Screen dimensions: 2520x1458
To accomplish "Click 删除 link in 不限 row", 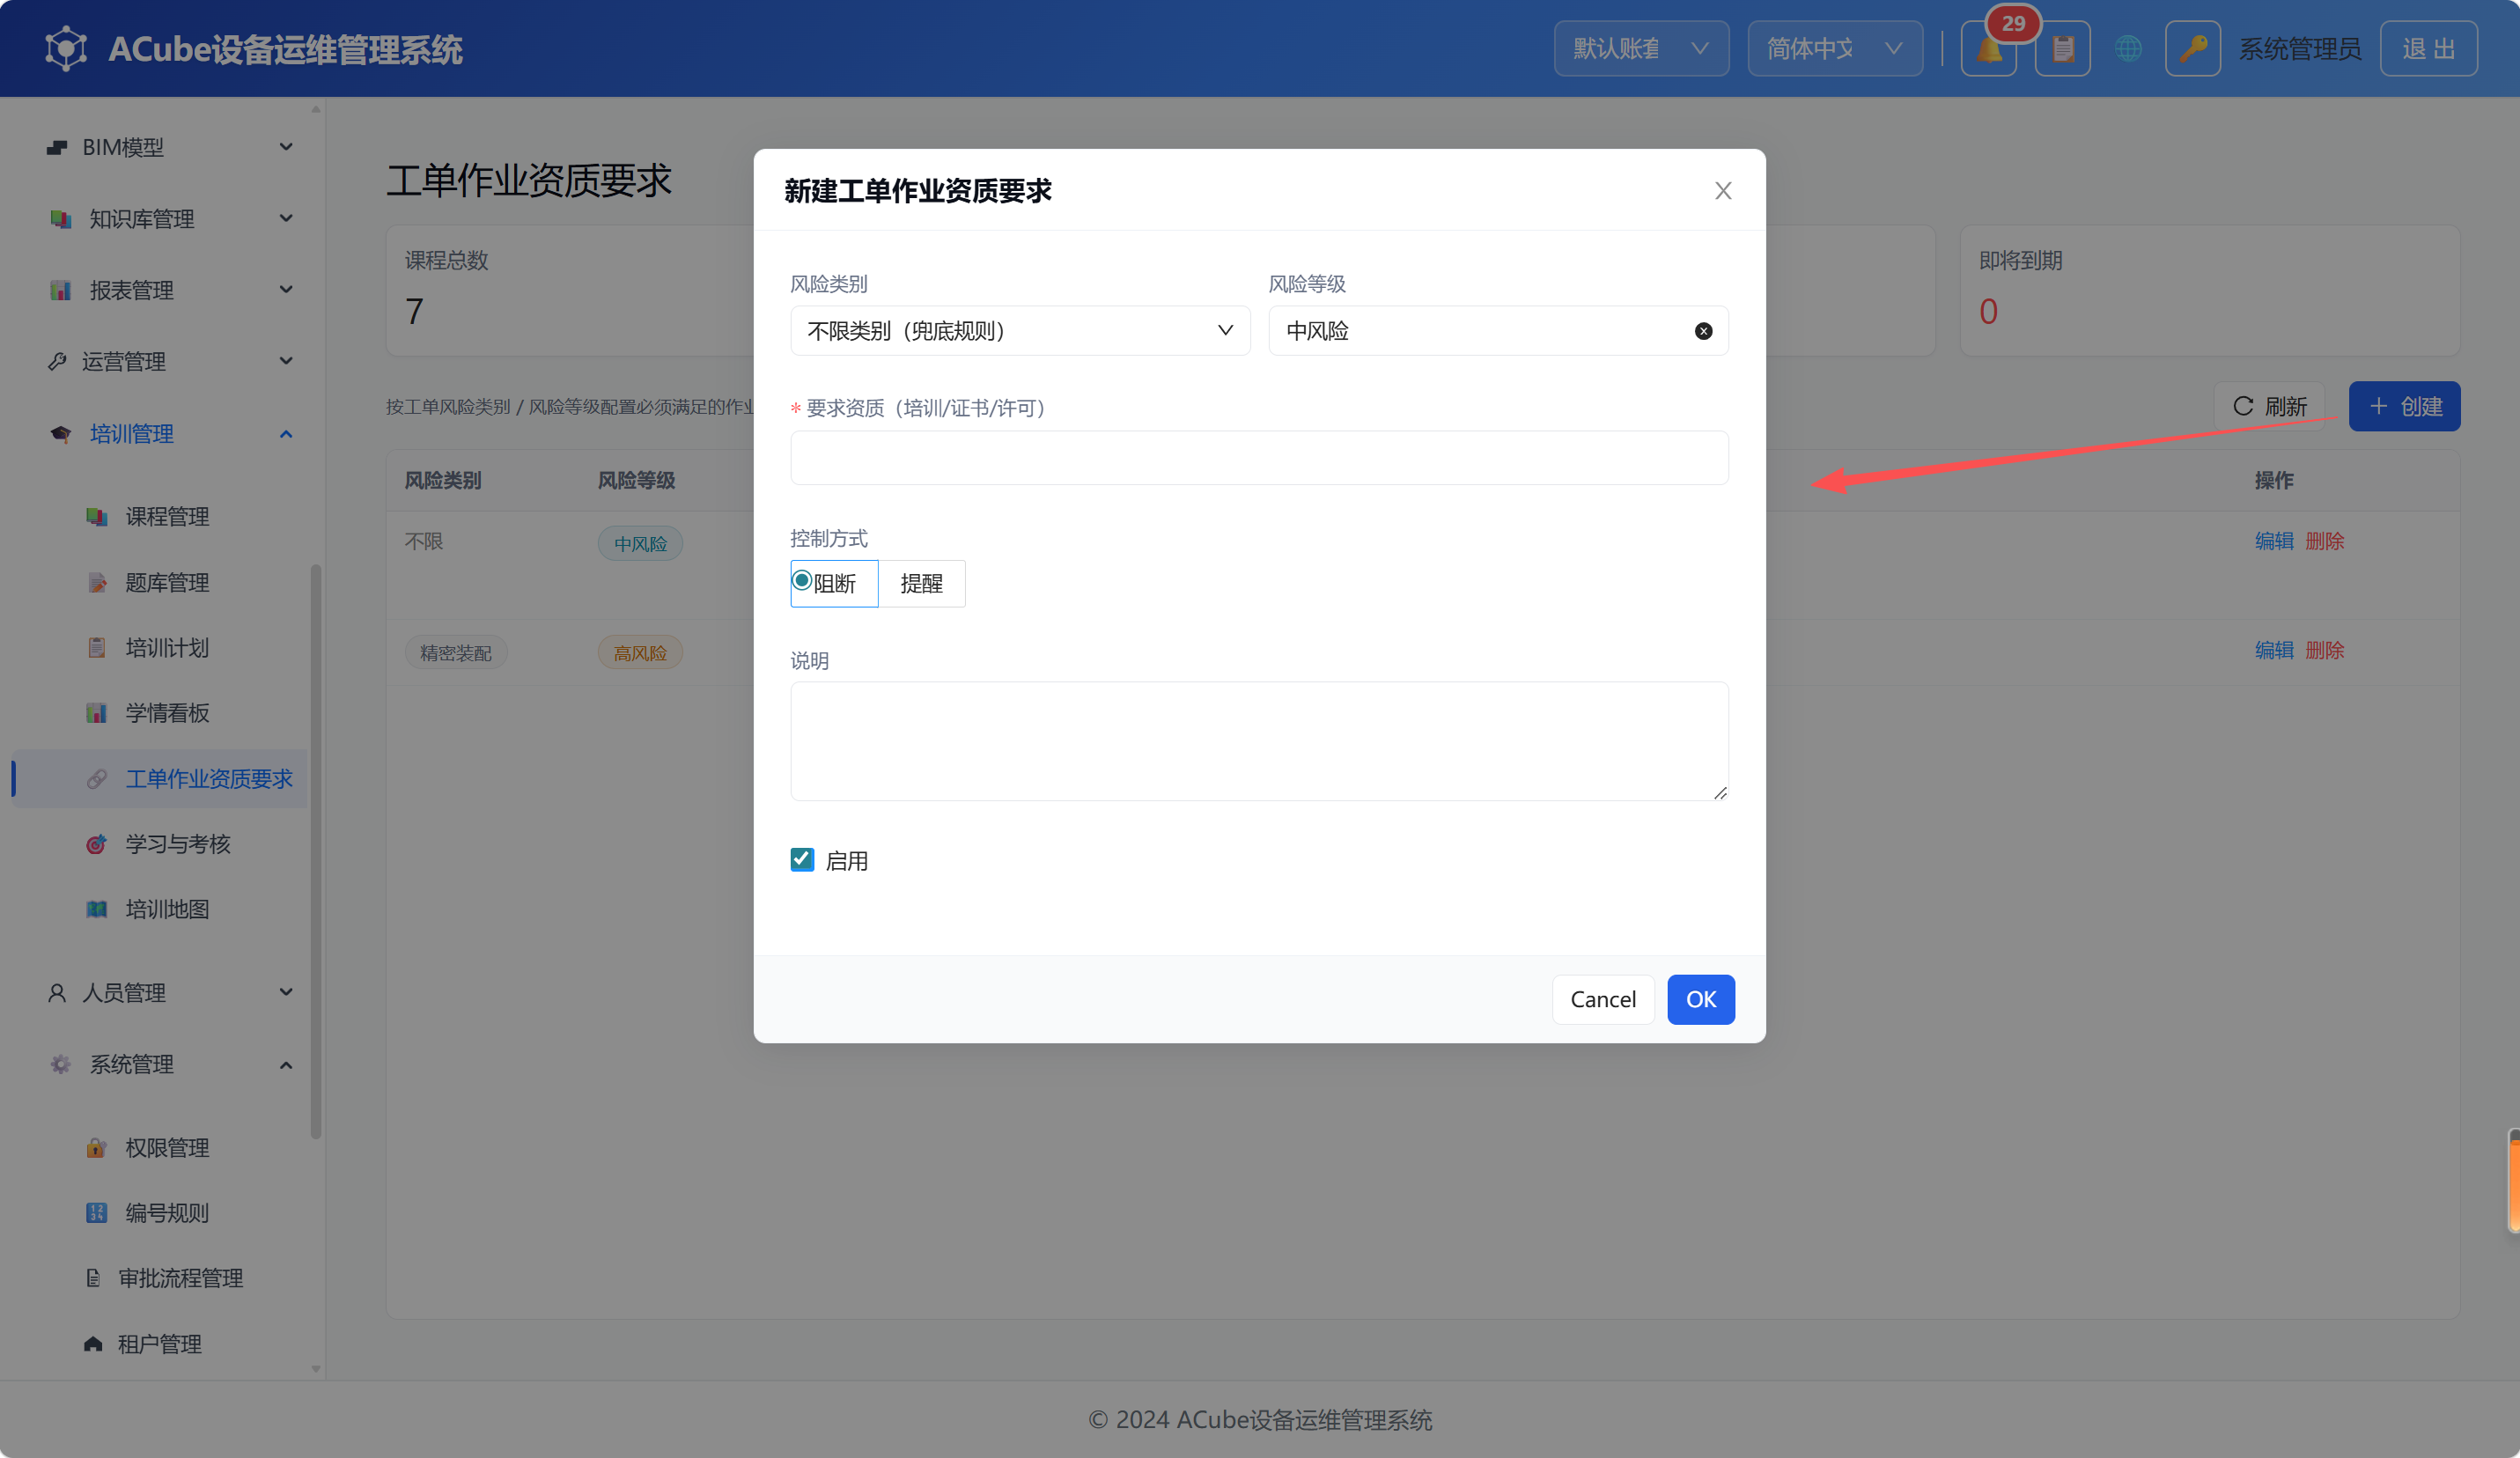I will point(2324,541).
